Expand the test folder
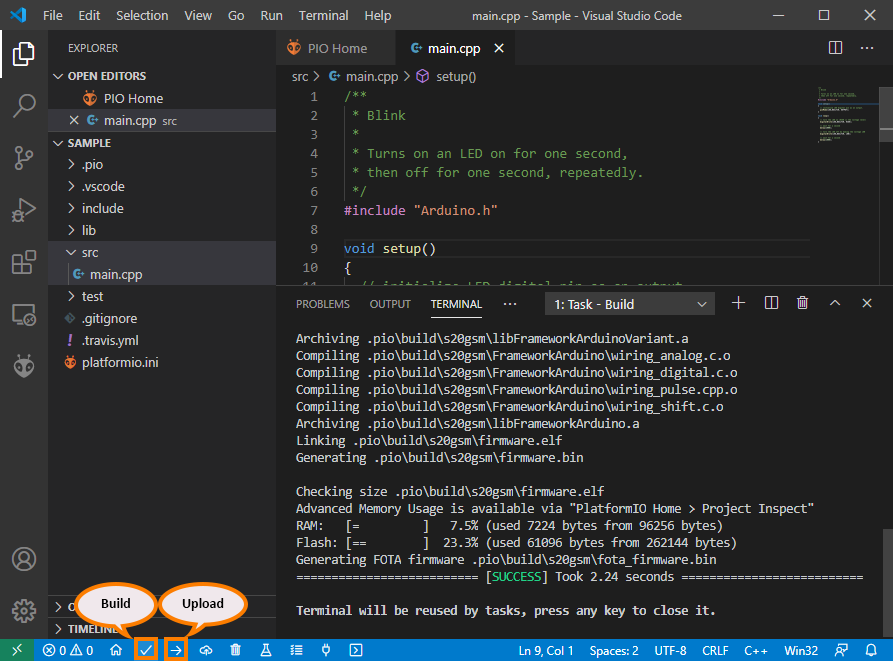The width and height of the screenshot is (893, 661). (162, 296)
